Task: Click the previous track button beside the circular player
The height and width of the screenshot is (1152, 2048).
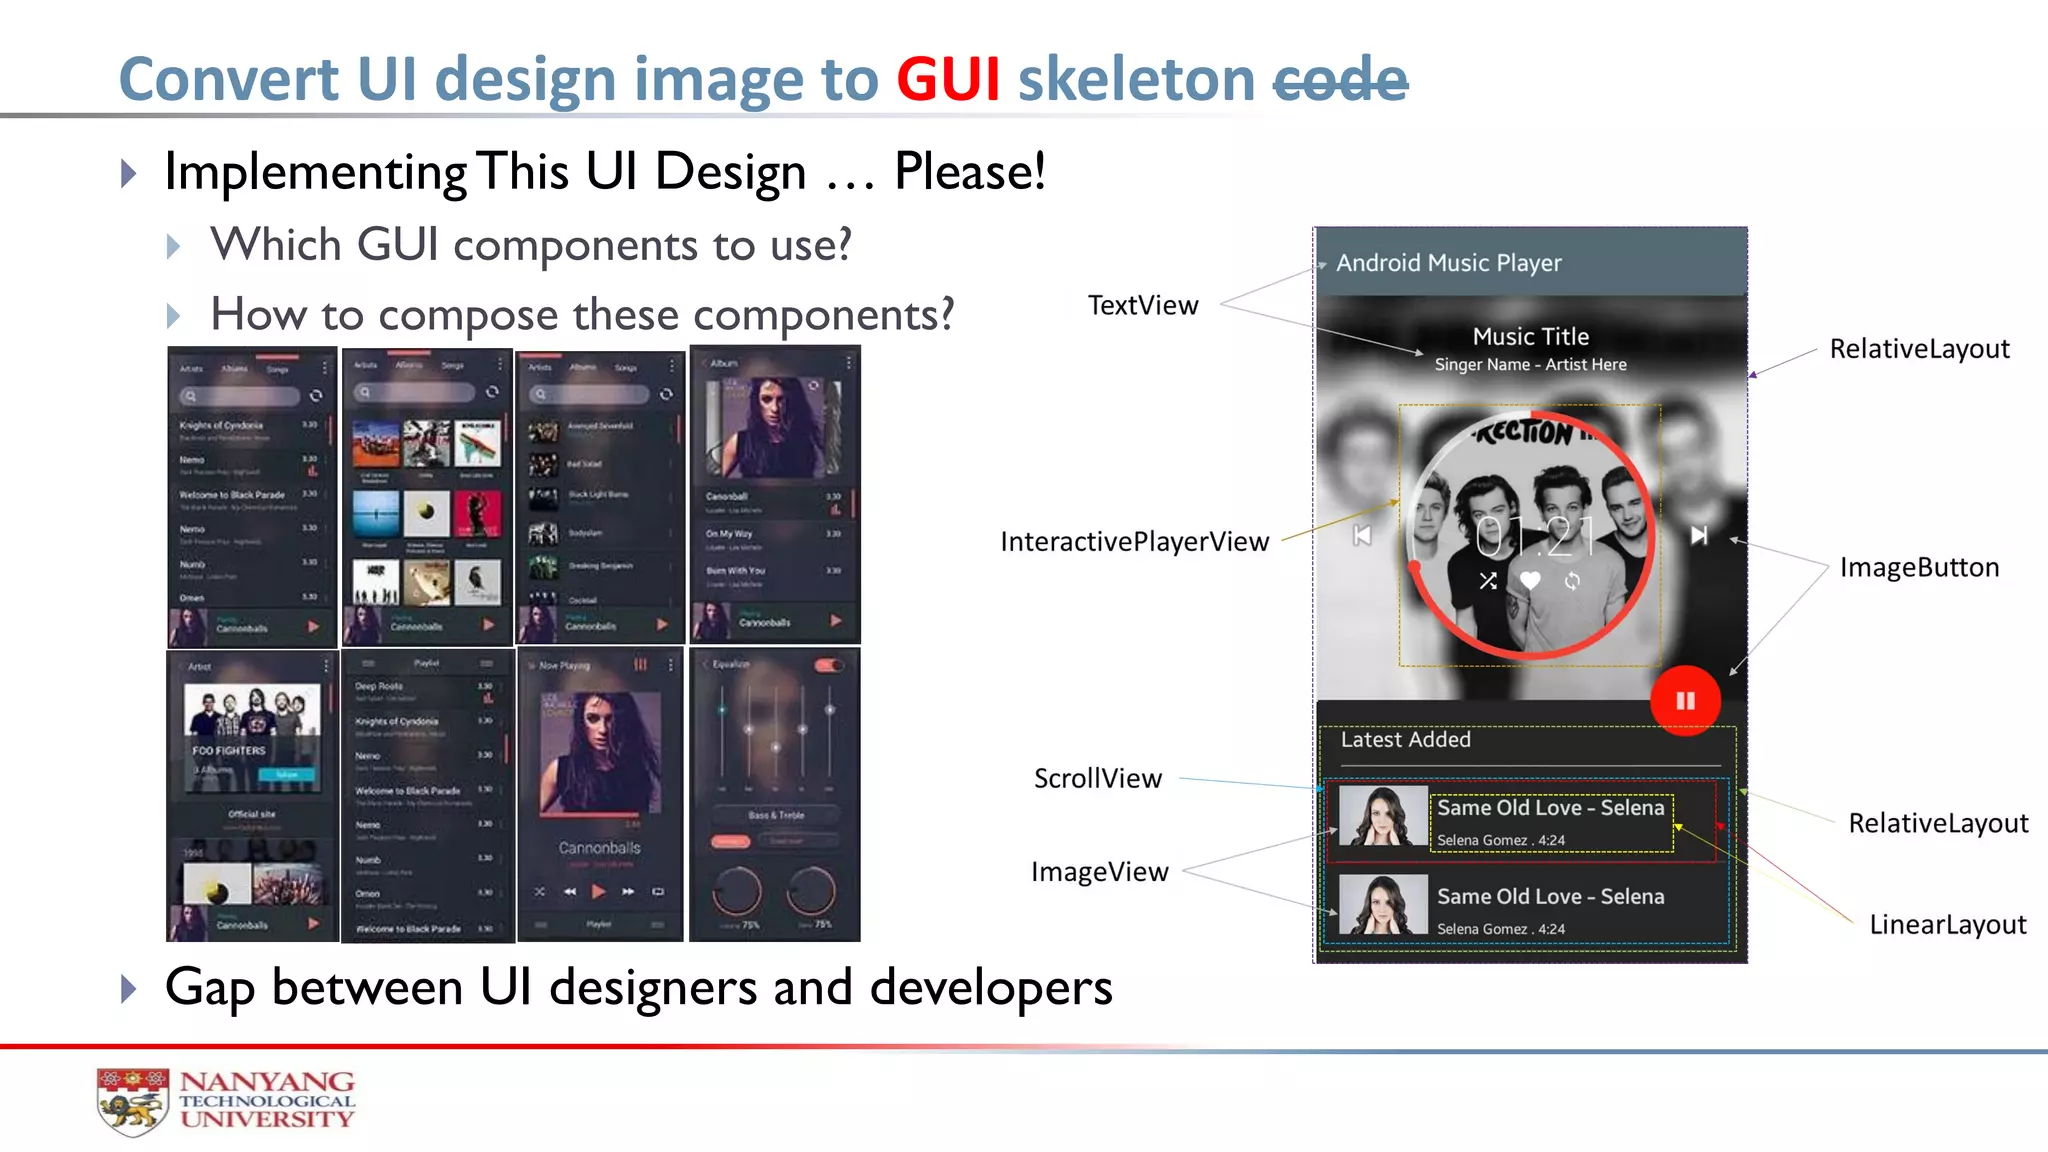Action: point(1361,536)
